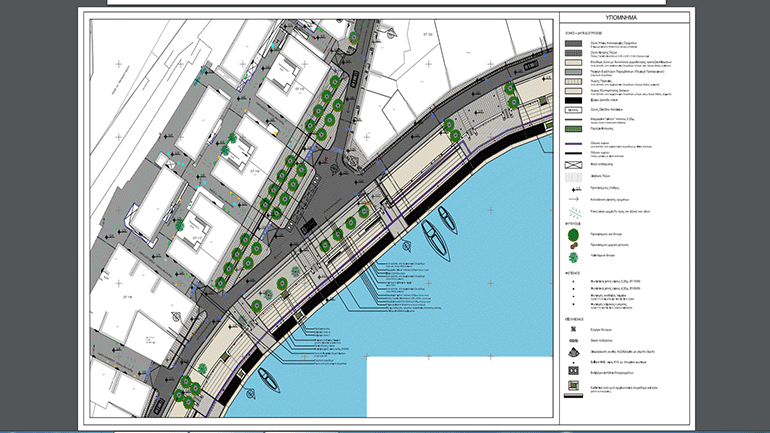Click the lone boat near the bottom shoreline
The width and height of the screenshot is (770, 433).
tap(268, 380)
